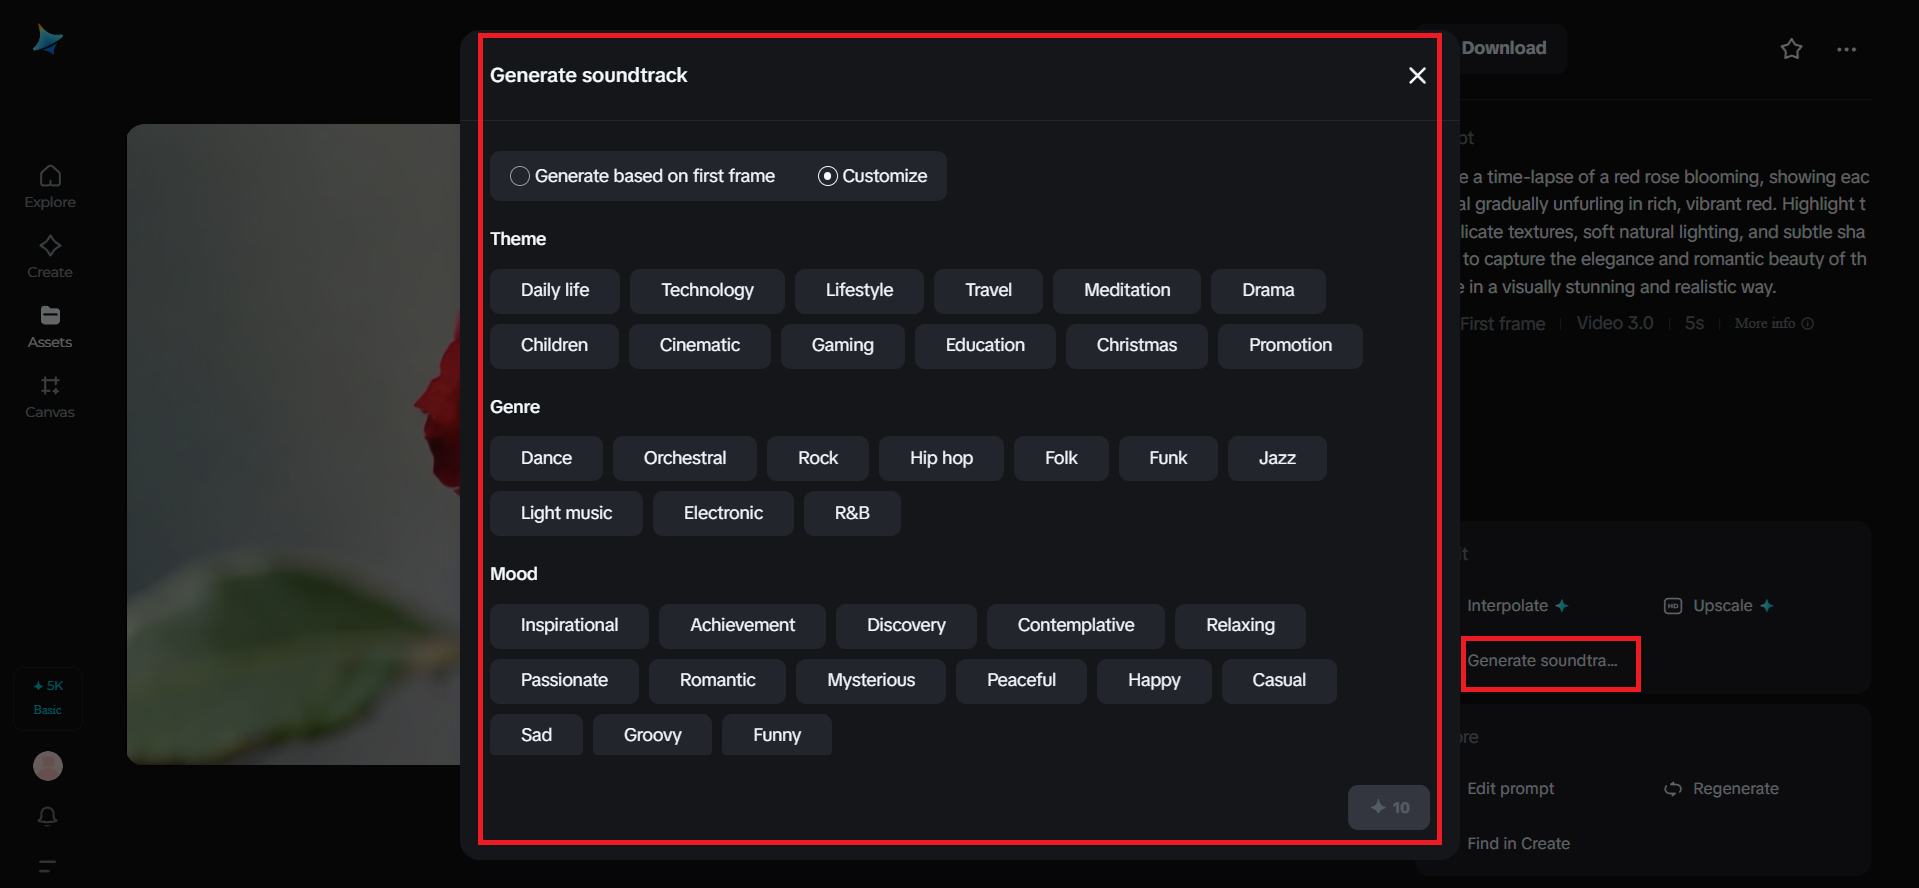Viewport: 1919px width, 888px height.
Task: Select Generate based on first frame option
Action: coord(520,176)
